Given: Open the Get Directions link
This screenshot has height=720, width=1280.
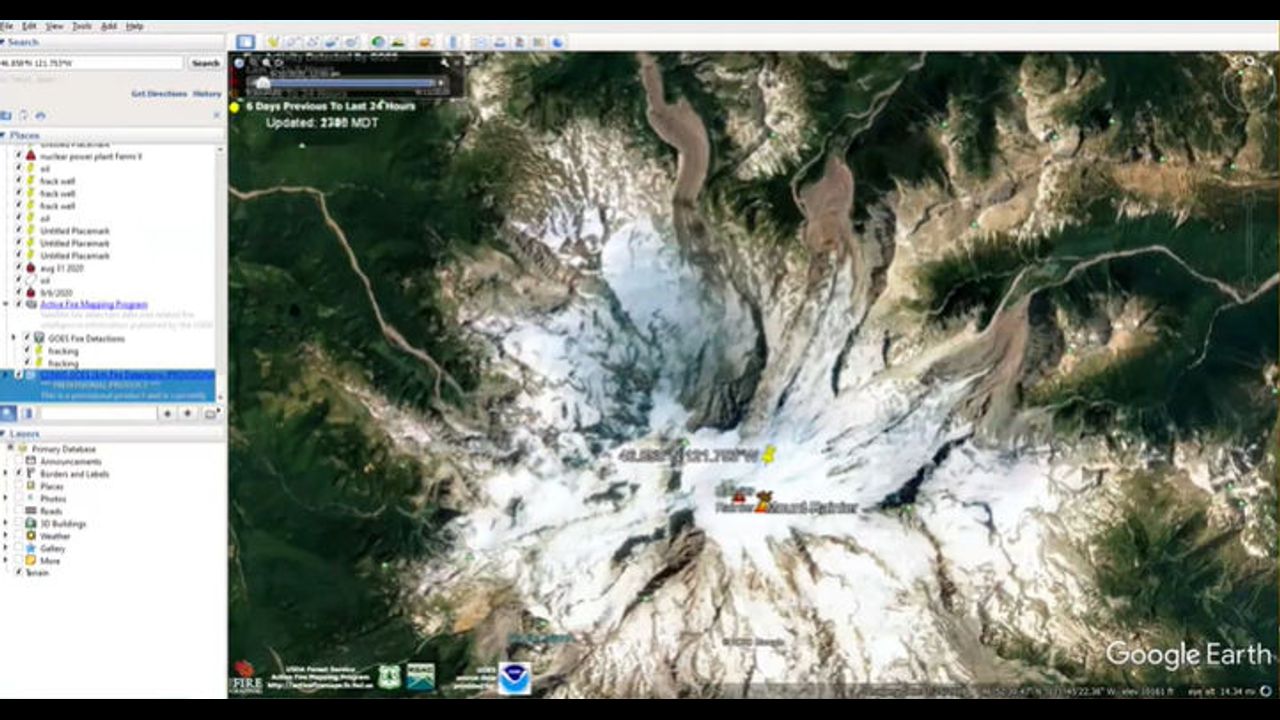Looking at the screenshot, I should tap(159, 93).
